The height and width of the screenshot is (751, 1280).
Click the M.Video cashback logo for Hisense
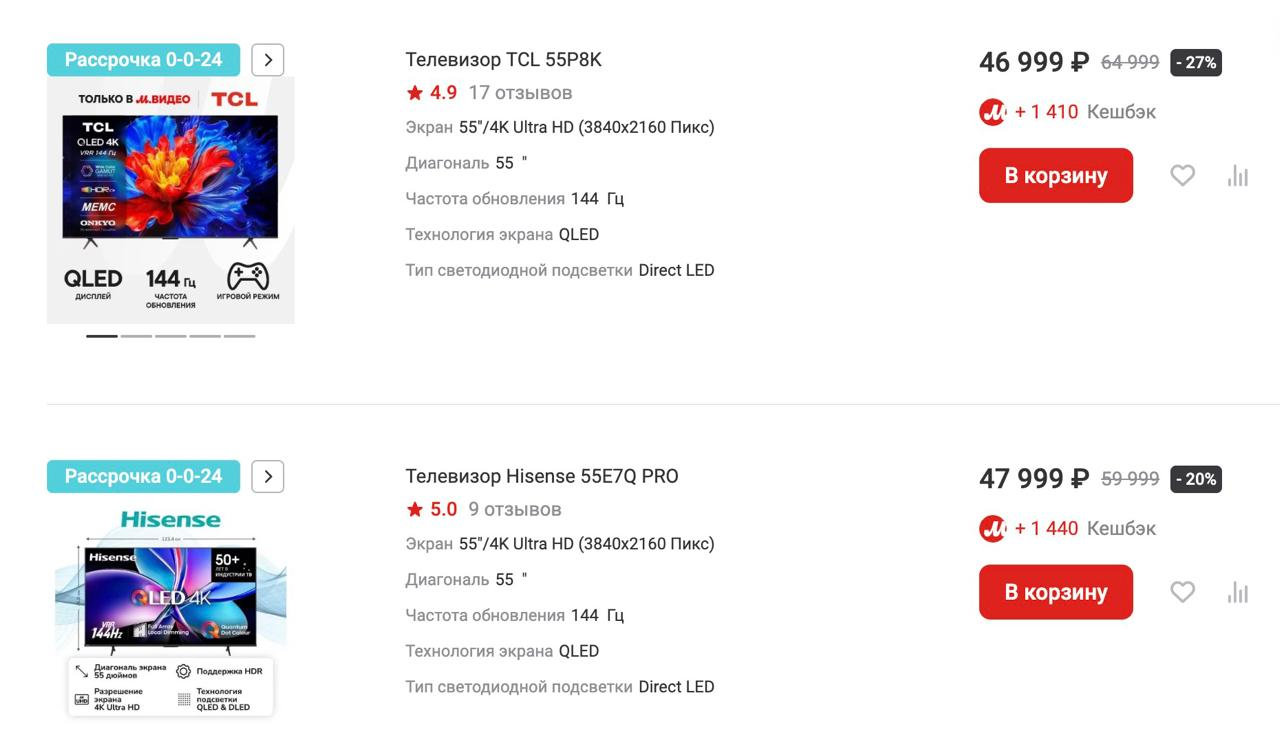pyautogui.click(x=993, y=529)
